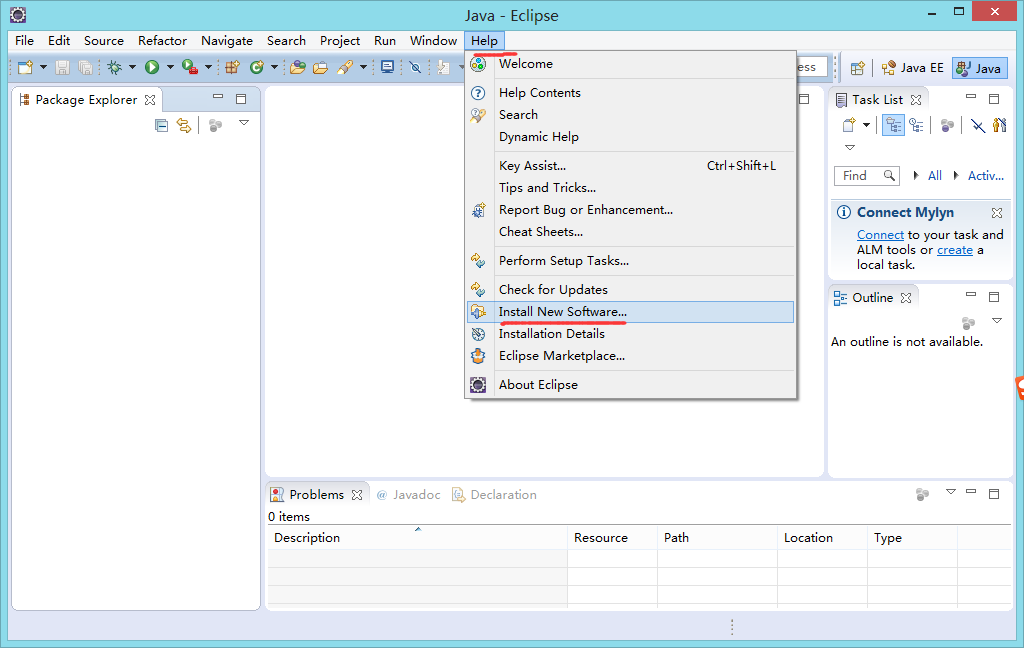Click the Open Task toolbar icon

(x=320, y=67)
